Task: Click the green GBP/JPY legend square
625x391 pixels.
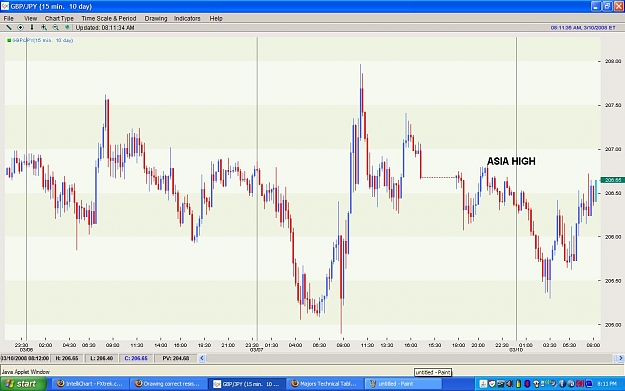Action: point(9,40)
